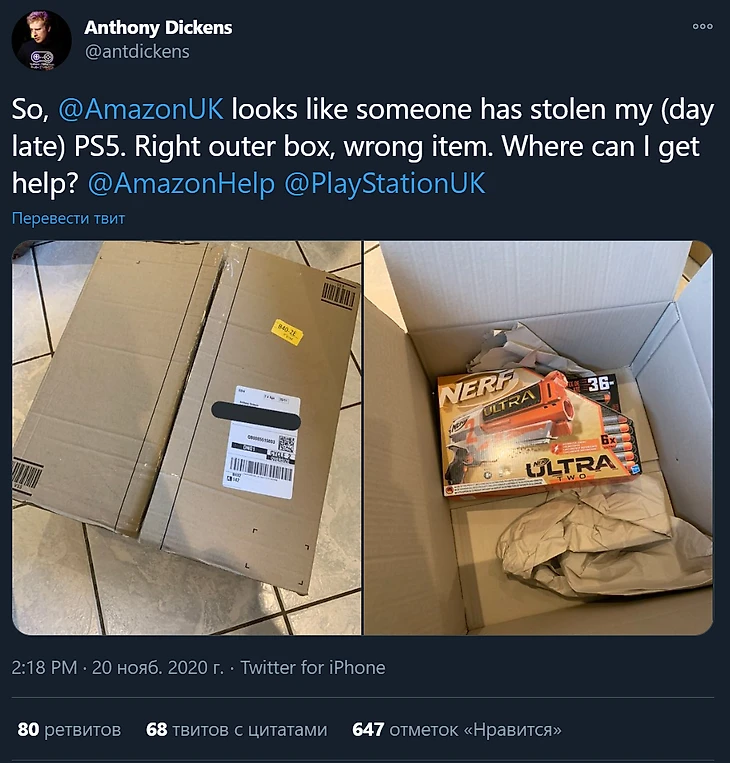Open the @AmazonUK mention

141,109
